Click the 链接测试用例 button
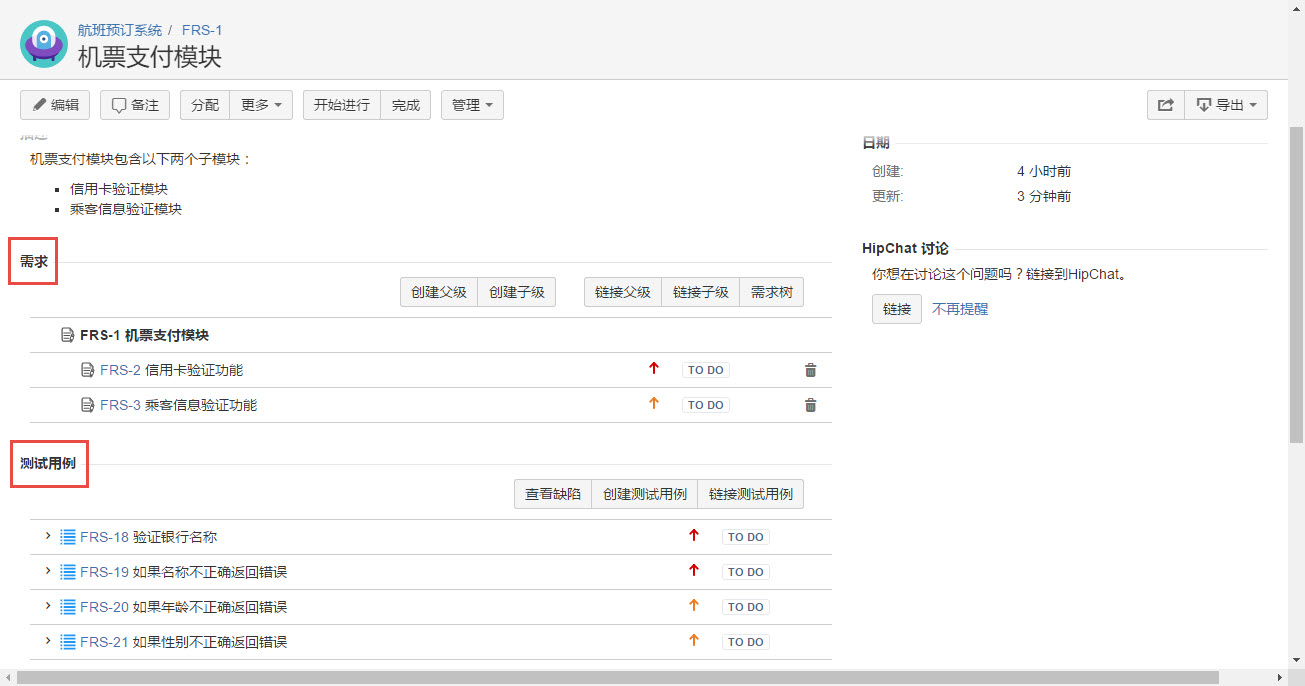The width and height of the screenshot is (1305, 686). point(751,494)
